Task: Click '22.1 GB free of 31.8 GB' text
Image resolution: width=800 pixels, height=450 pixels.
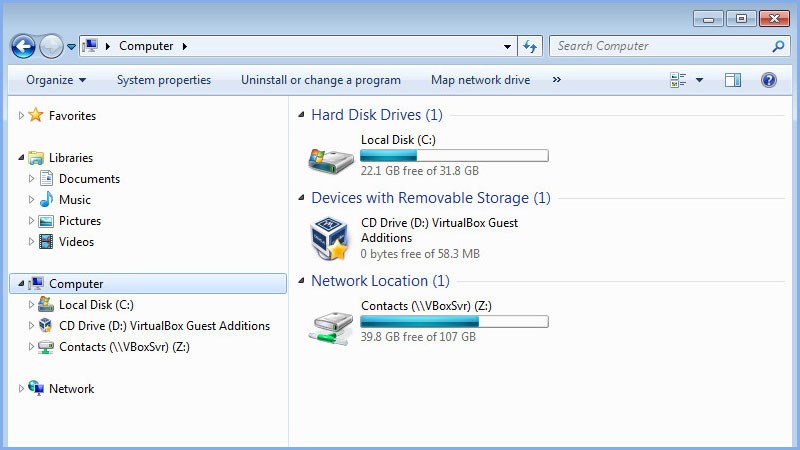Action: [419, 171]
